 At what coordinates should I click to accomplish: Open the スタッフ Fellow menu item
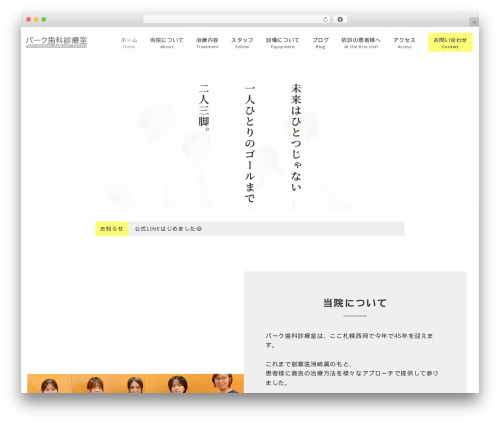click(242, 43)
